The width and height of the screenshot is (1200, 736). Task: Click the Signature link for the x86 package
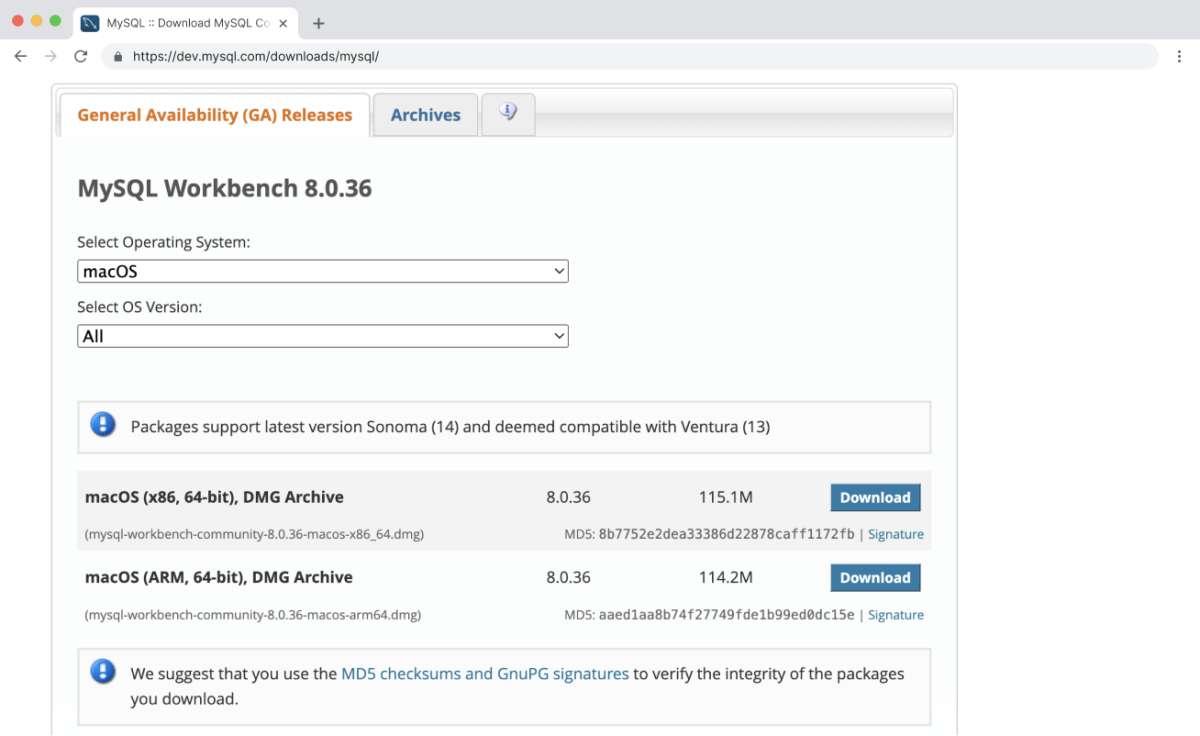tap(895, 534)
